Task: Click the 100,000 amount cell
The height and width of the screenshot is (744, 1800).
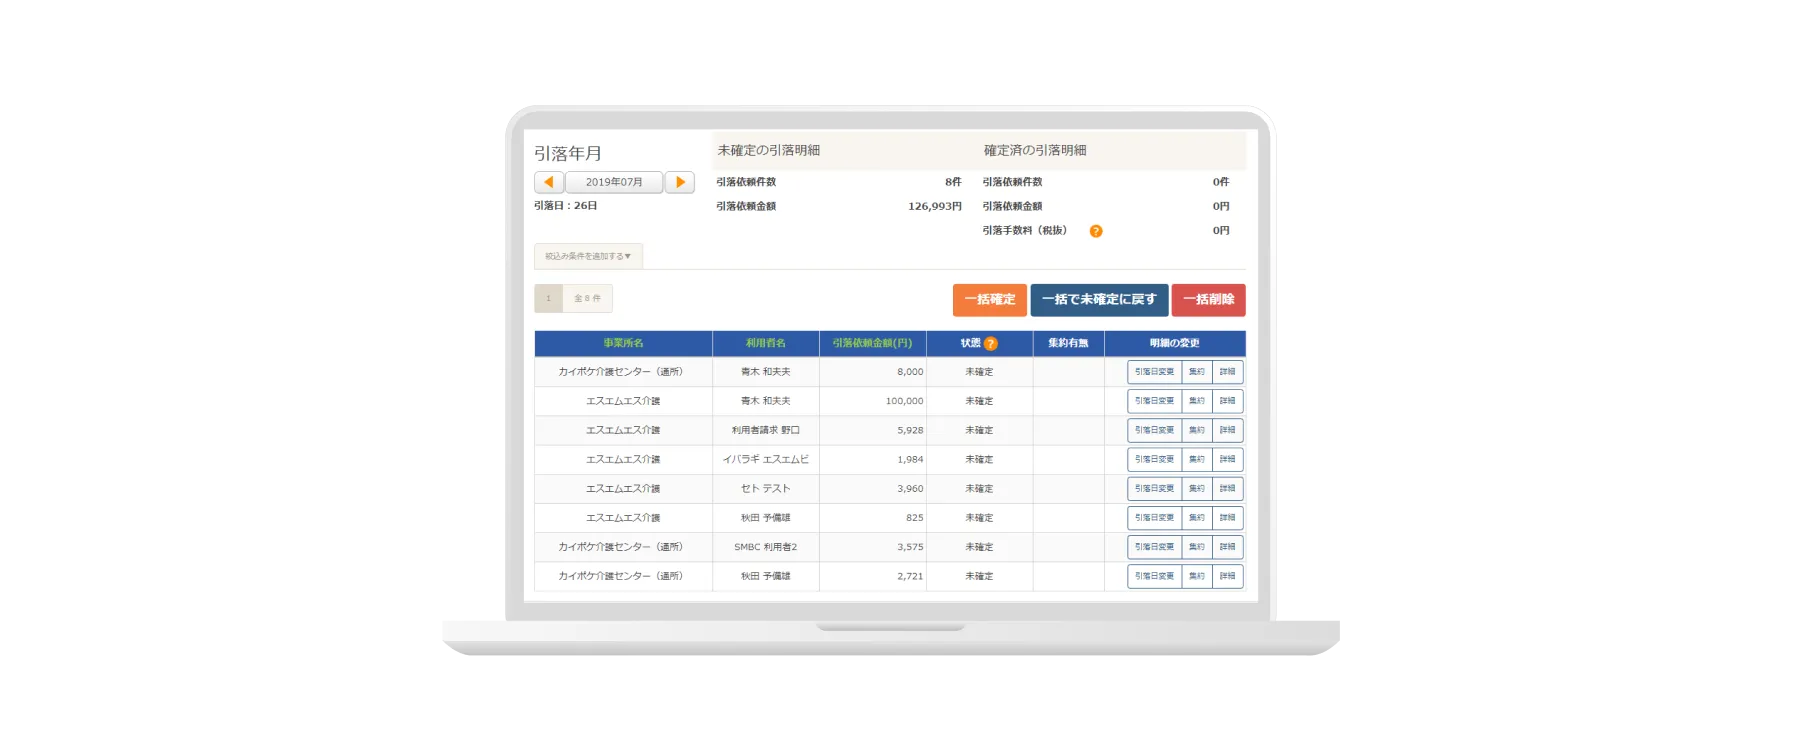Action: [x=872, y=401]
